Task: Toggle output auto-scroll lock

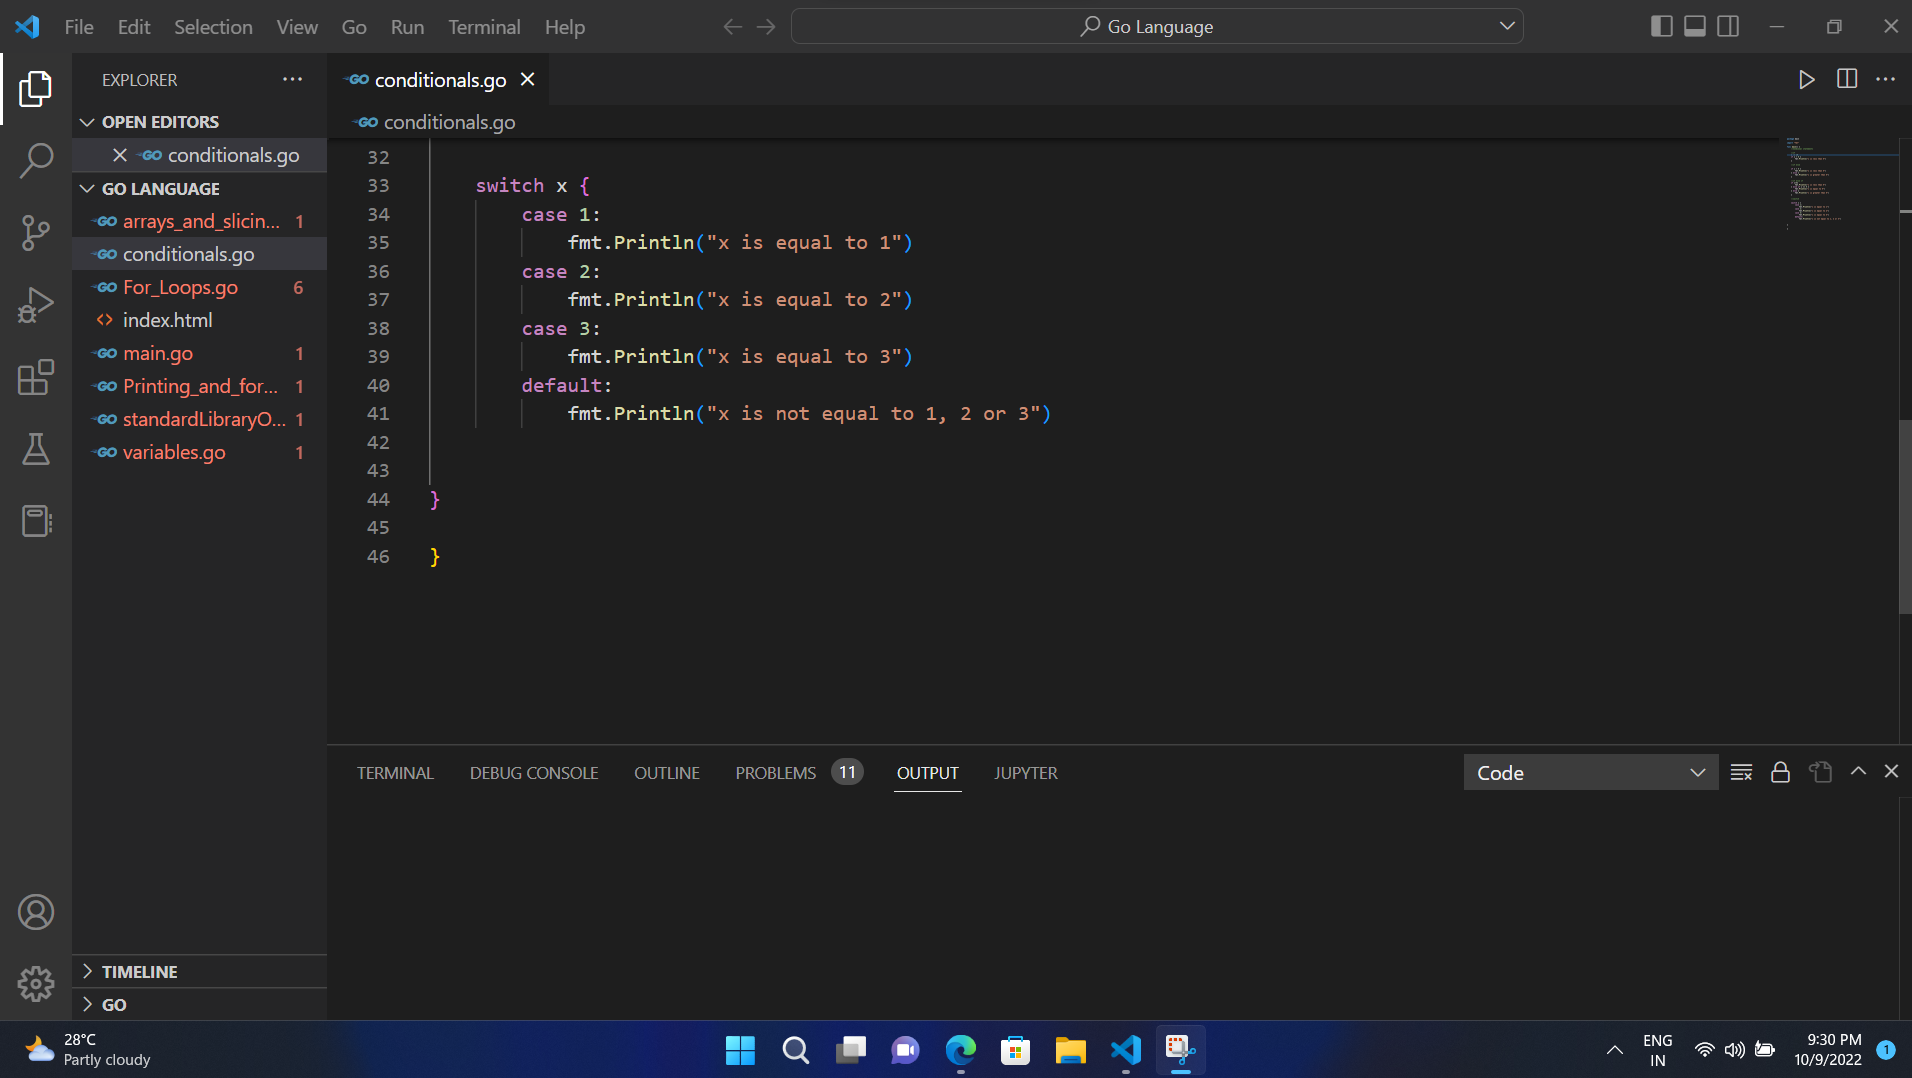Action: [x=1780, y=772]
